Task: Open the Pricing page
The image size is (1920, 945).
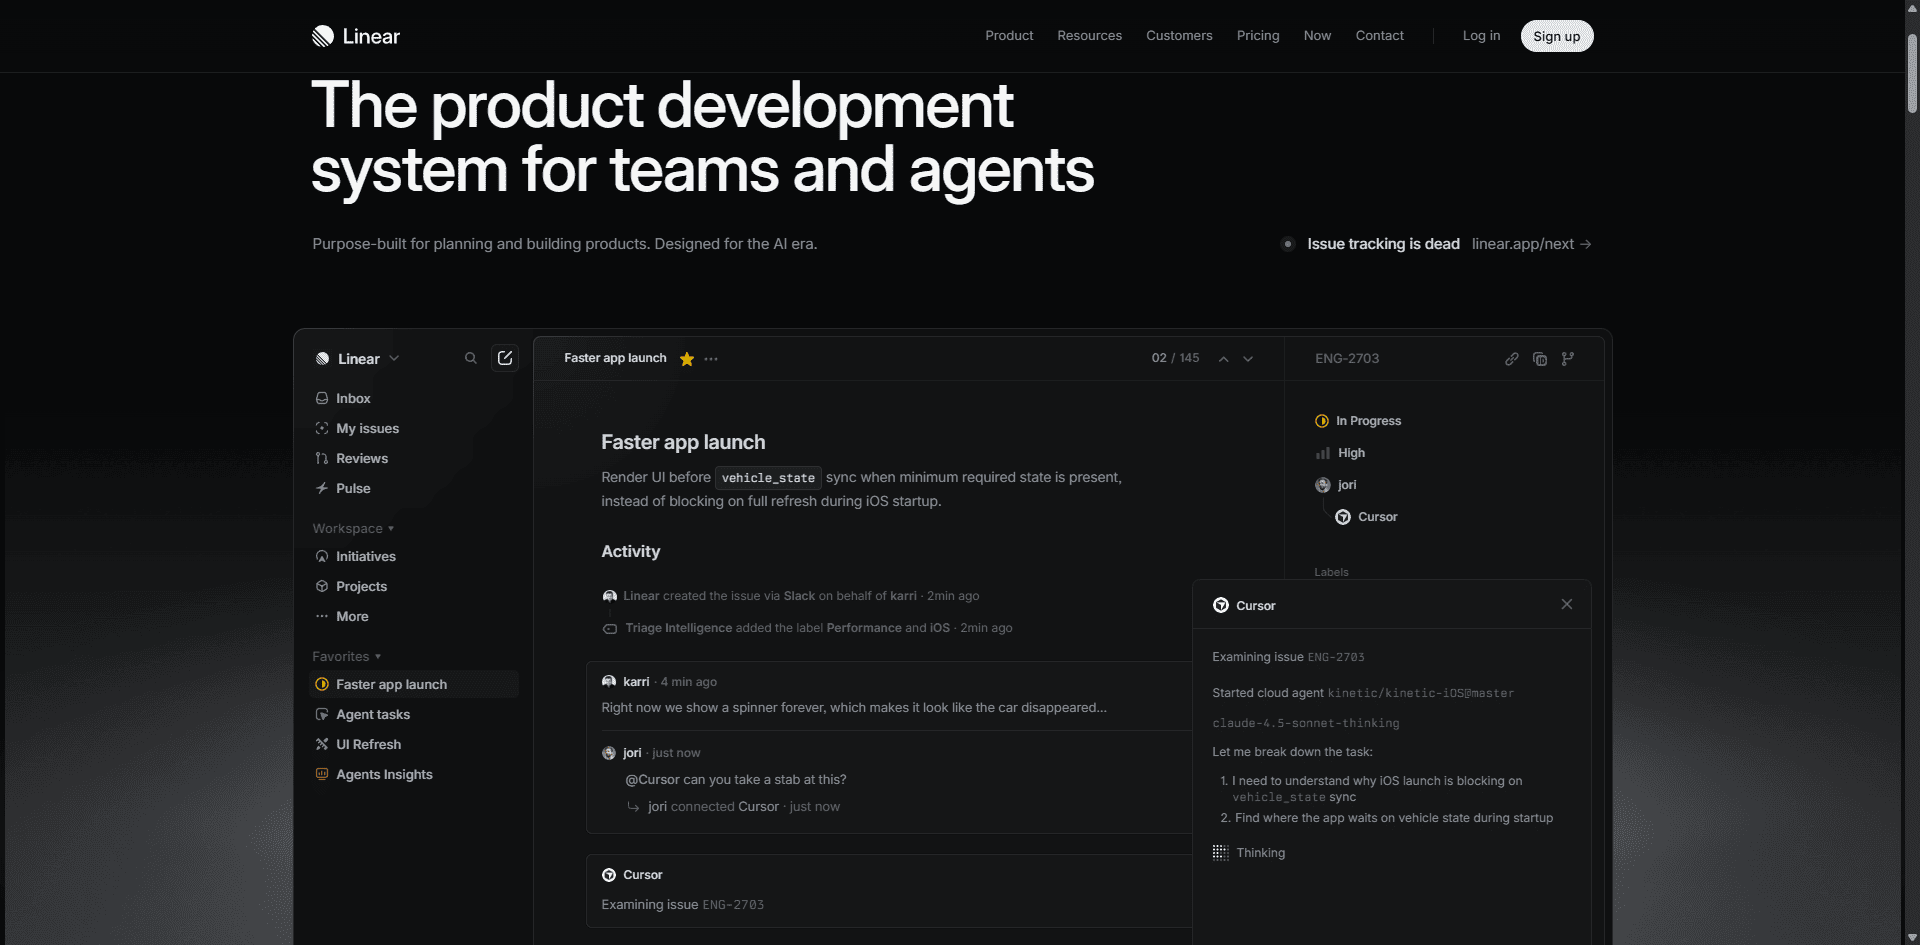Action: [1258, 36]
